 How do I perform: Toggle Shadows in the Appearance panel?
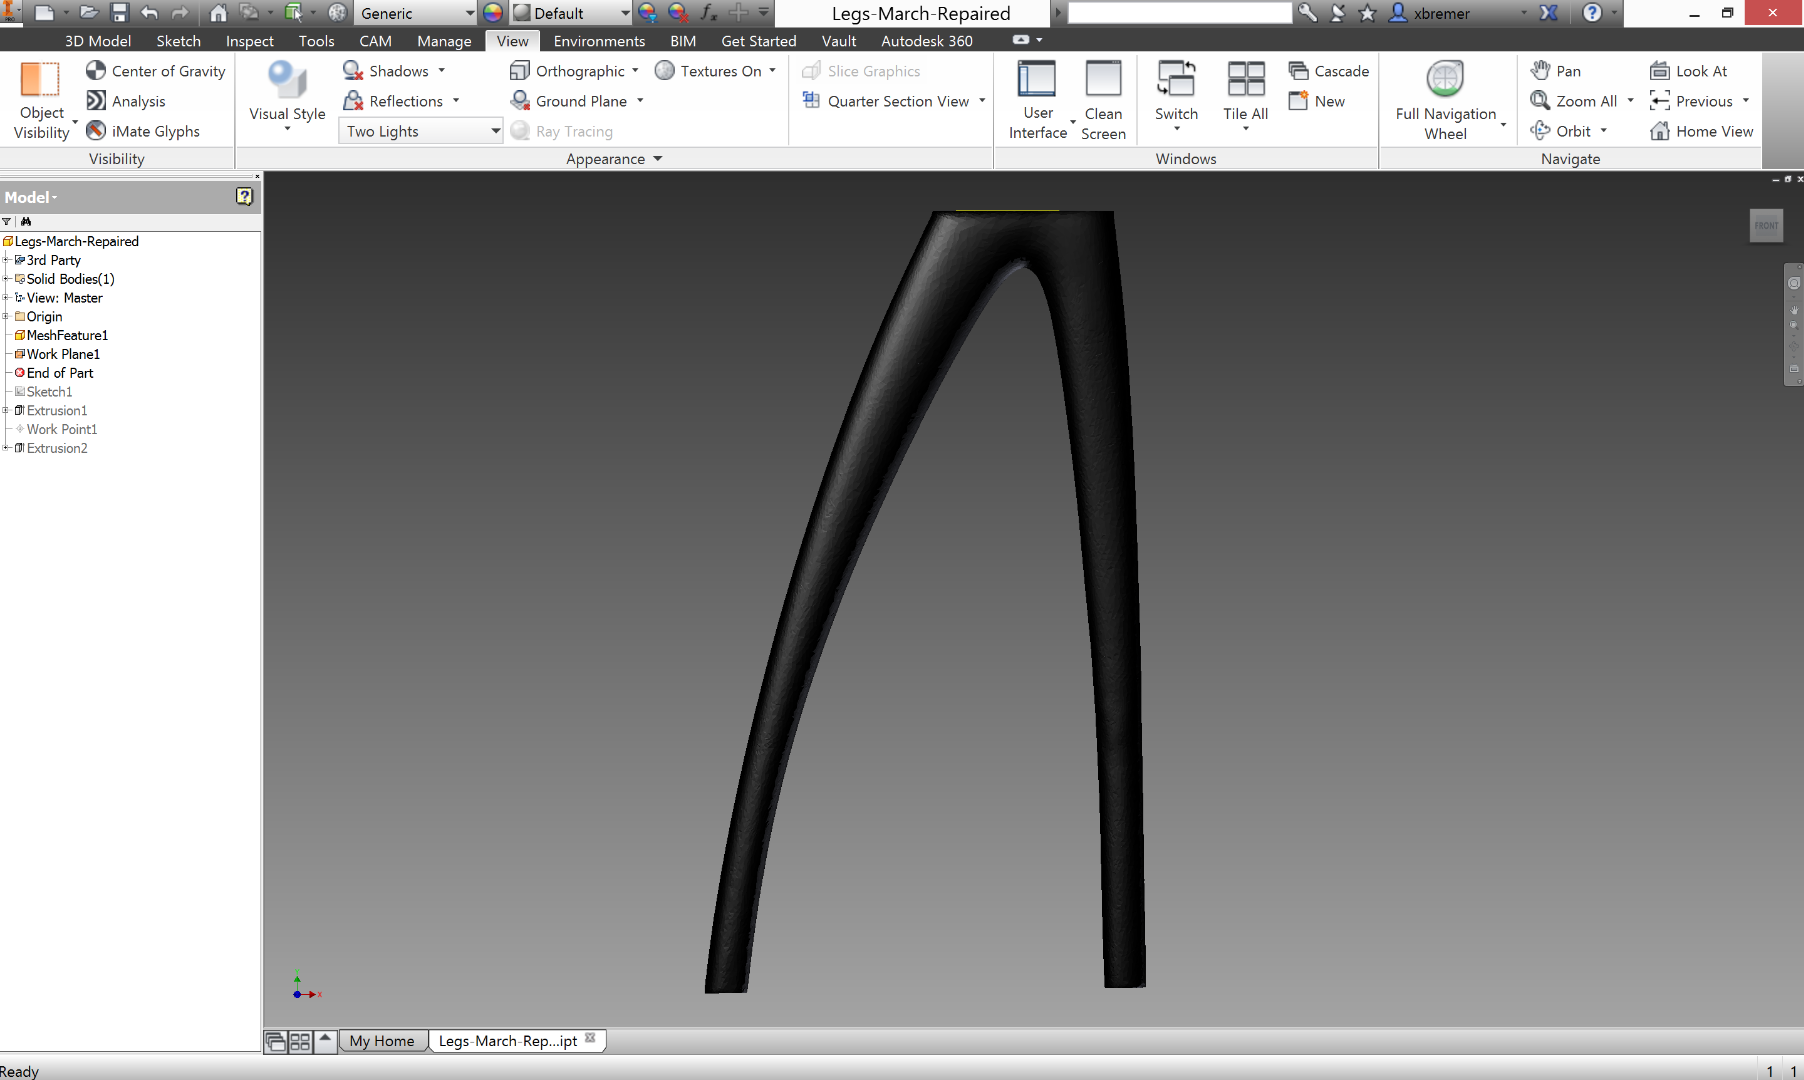point(386,71)
